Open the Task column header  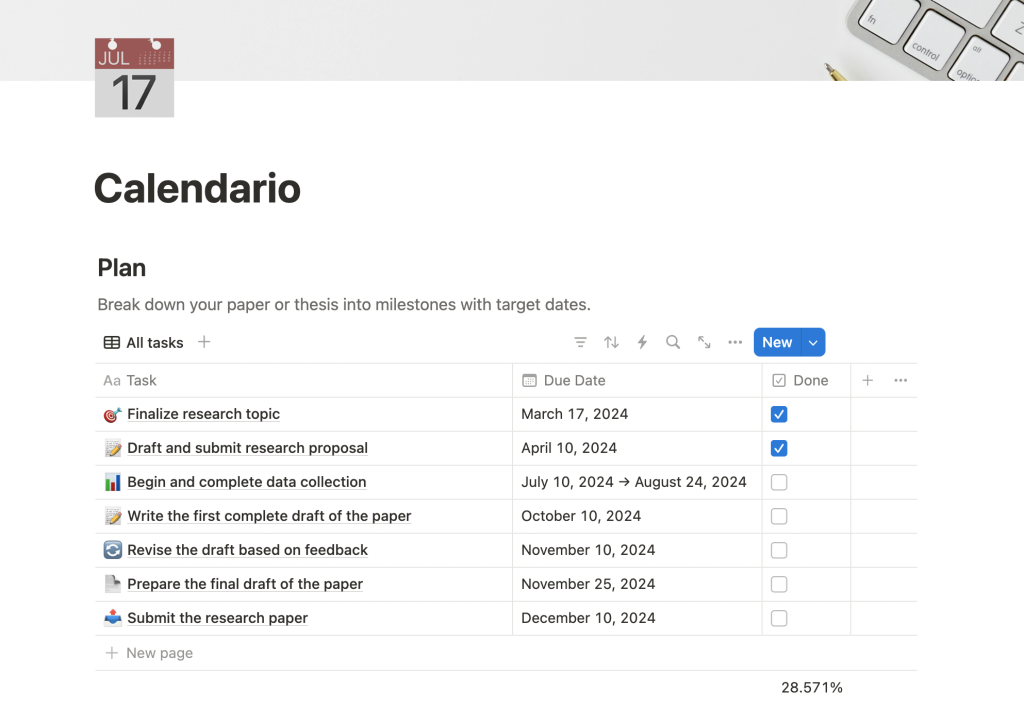(x=141, y=380)
